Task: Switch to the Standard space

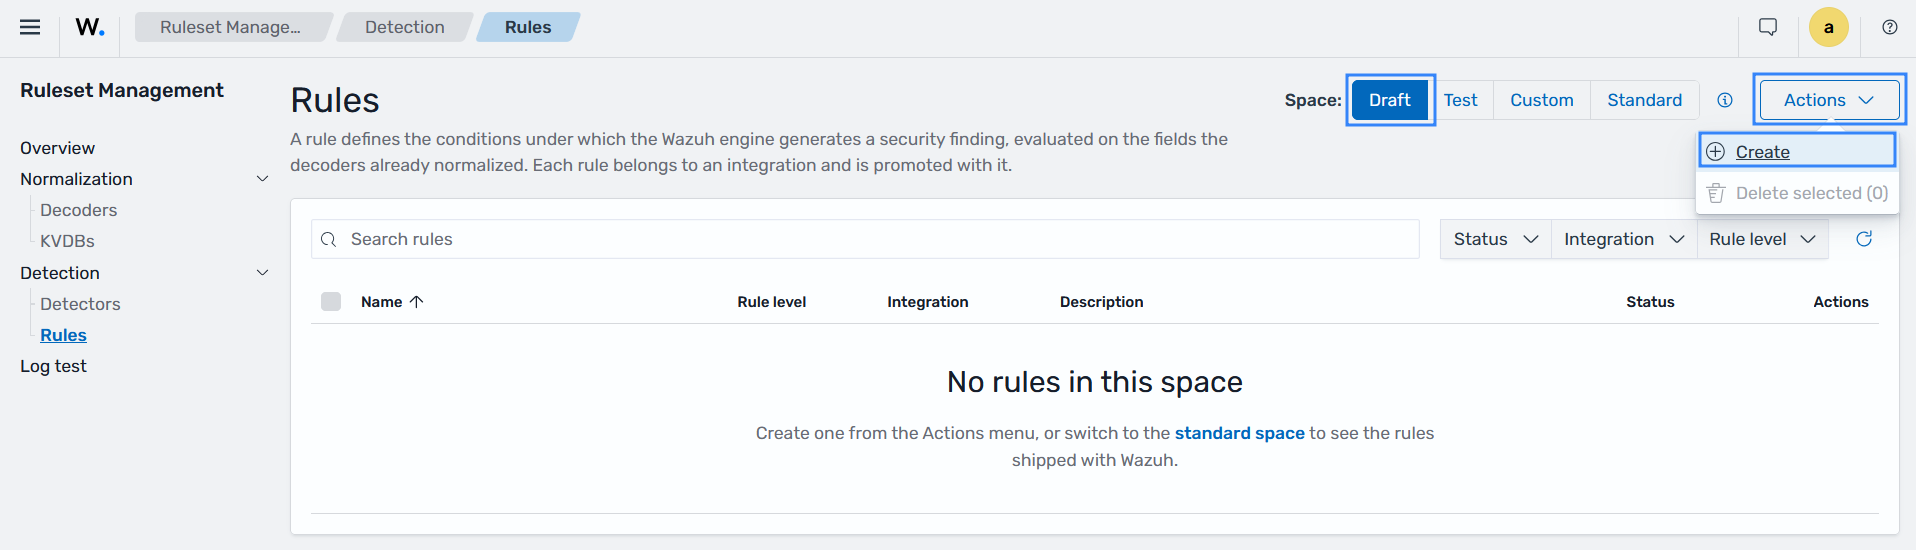Action: [1645, 100]
